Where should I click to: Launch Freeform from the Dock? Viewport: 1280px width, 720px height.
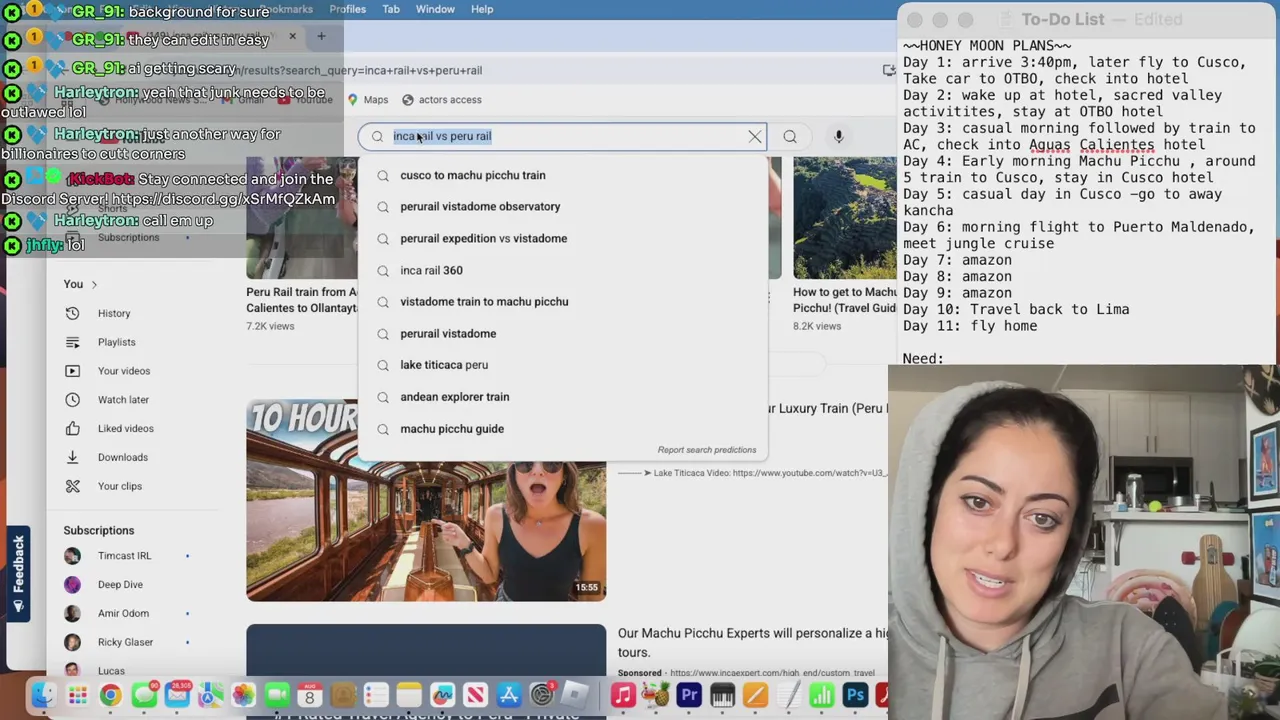point(442,695)
